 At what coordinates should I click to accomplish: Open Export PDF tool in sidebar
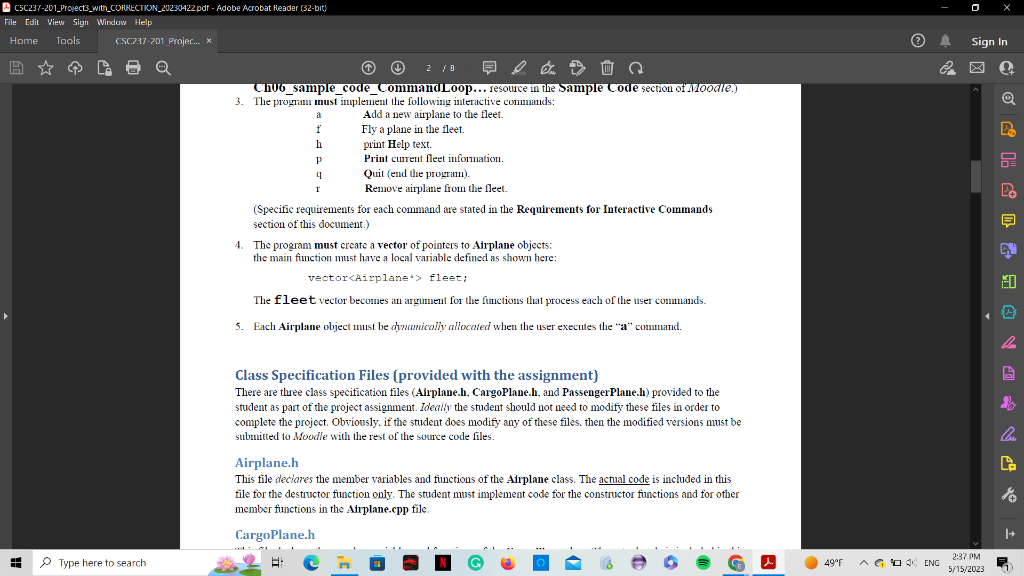point(1008,129)
